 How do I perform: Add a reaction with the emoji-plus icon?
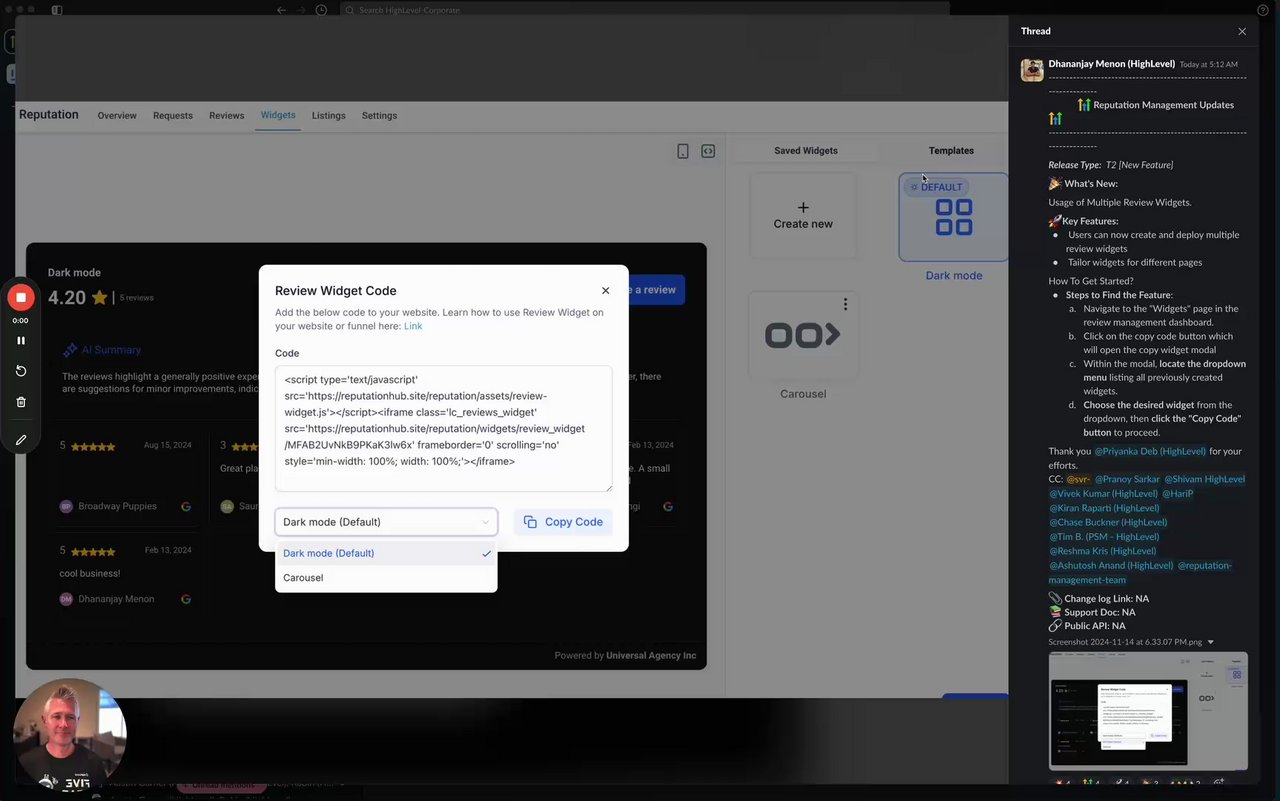click(1218, 783)
